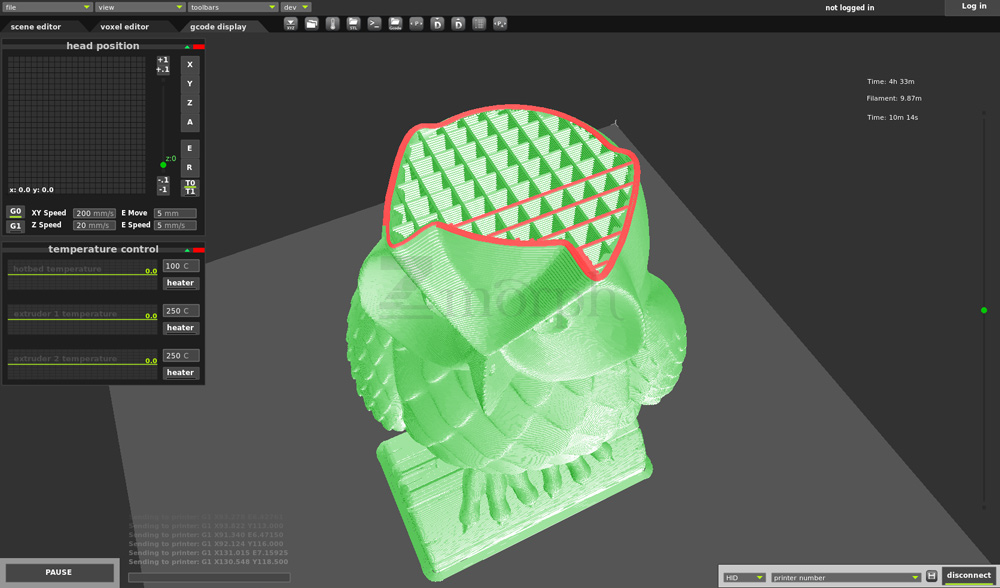This screenshot has width=1000, height=588.
Task: Load a file via Gcode folder icon
Action: pos(395,23)
